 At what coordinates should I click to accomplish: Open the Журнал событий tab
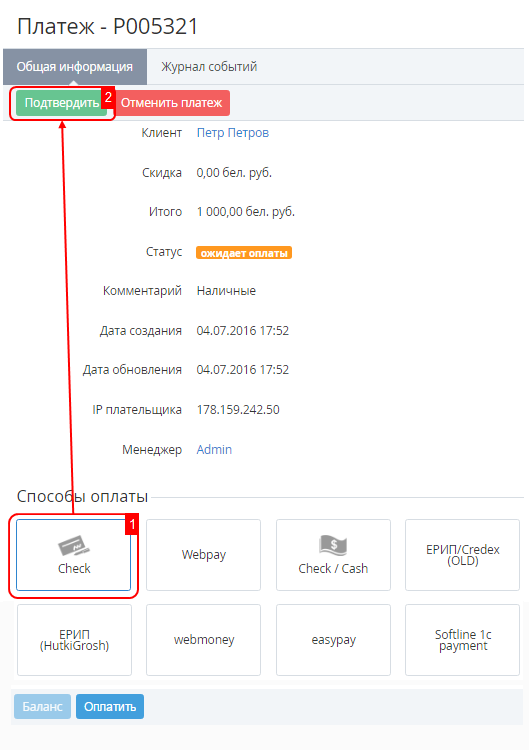(209, 66)
